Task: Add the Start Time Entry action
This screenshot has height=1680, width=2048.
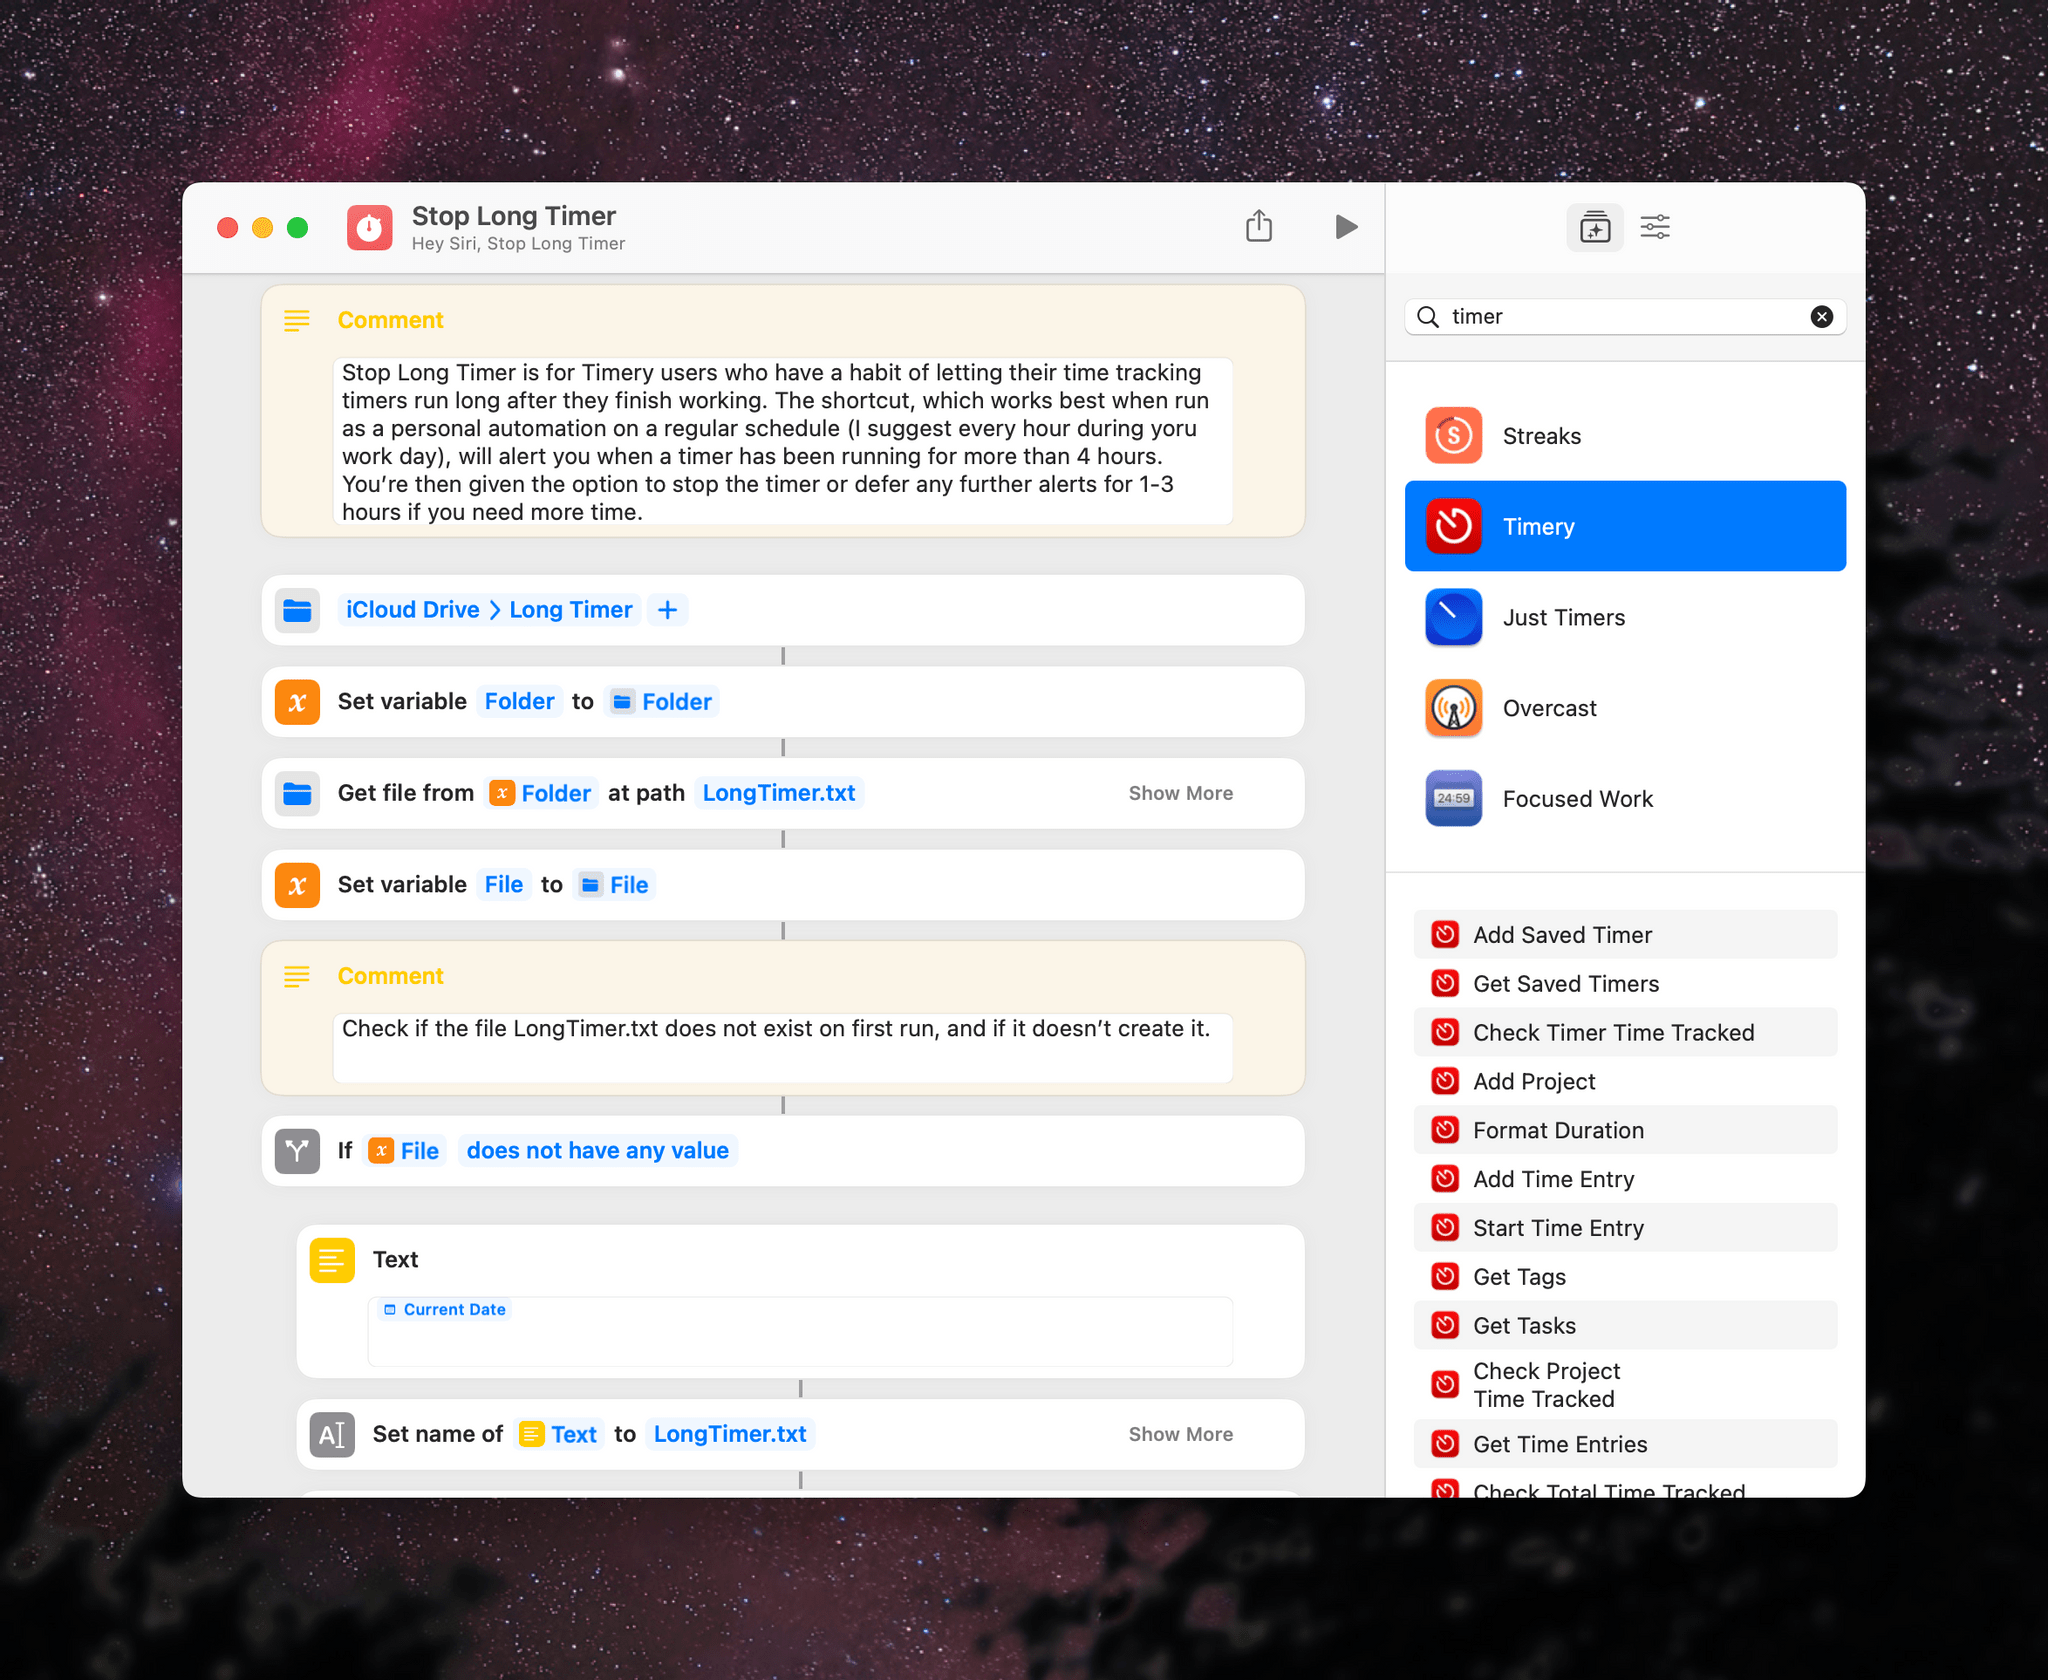Action: [x=1625, y=1228]
